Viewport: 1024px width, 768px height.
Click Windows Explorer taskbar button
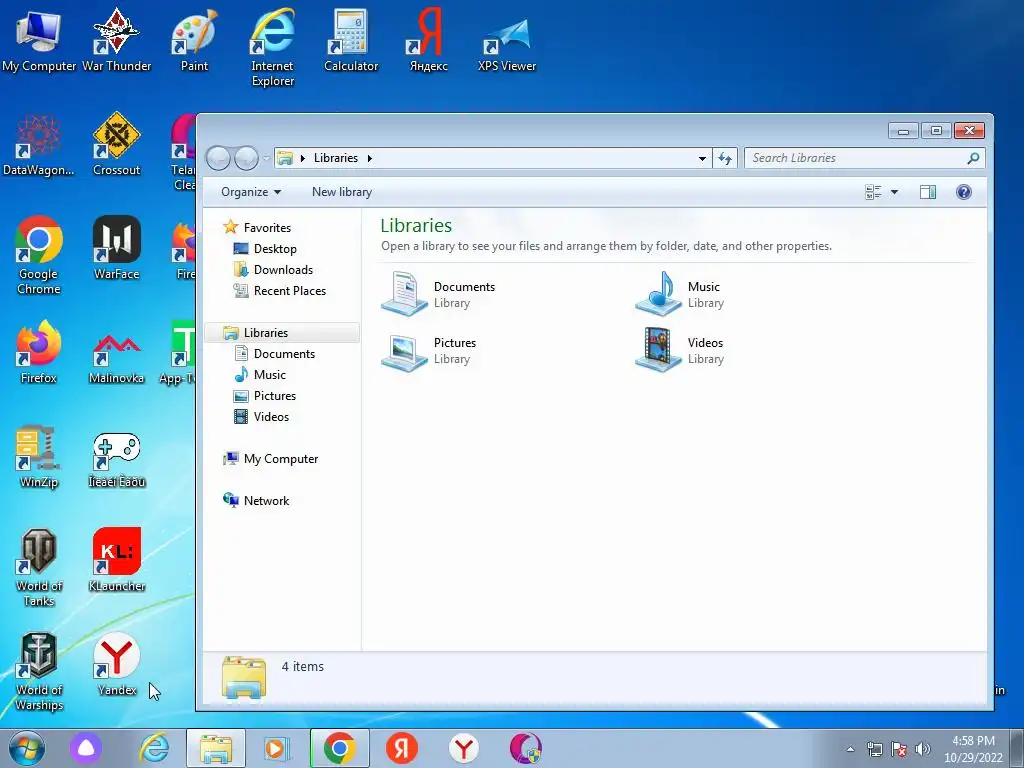[x=216, y=748]
